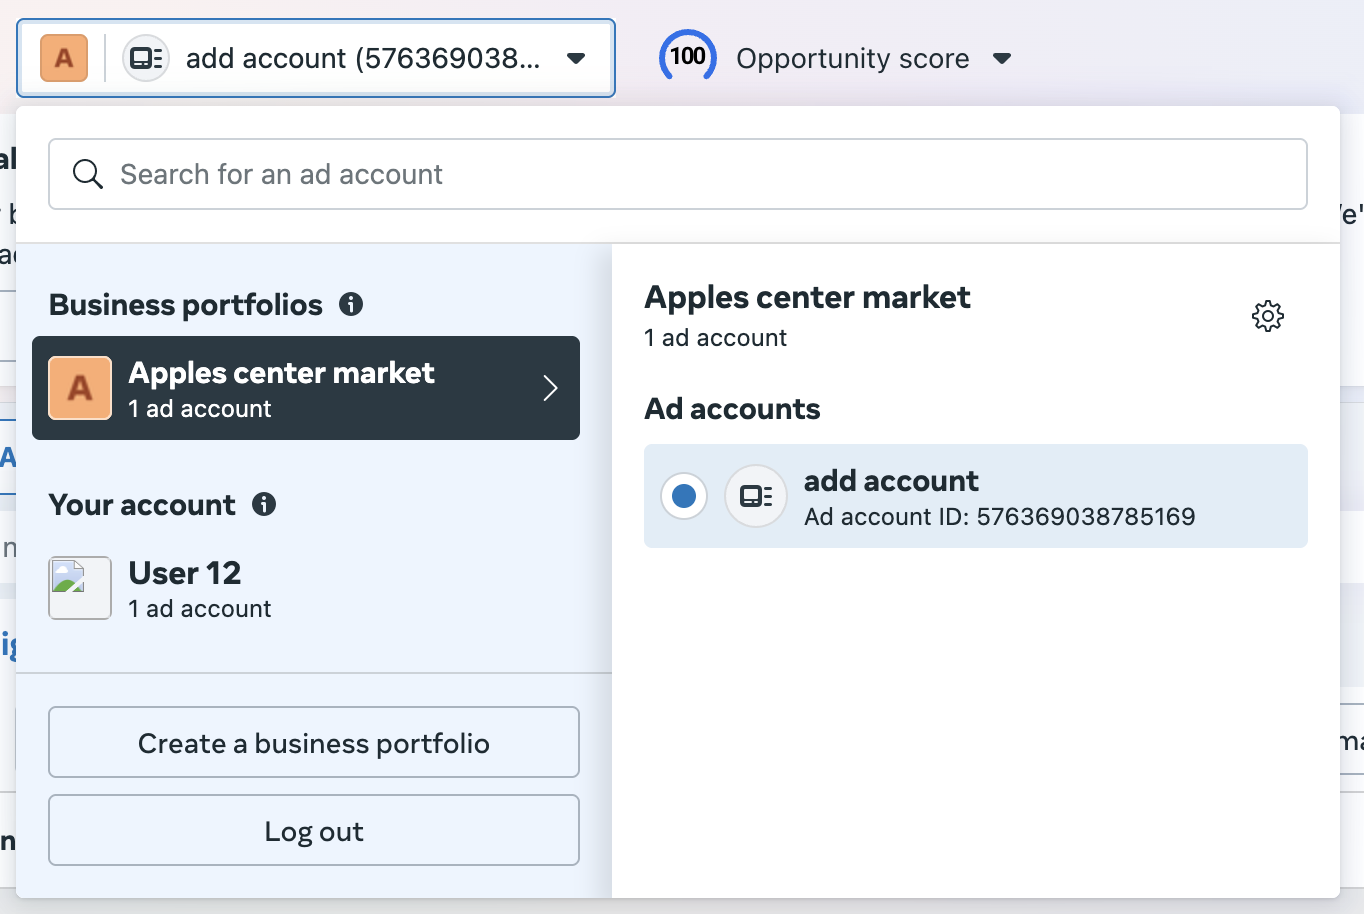Viewport: 1364px width, 914px height.
Task: Click the ad account icon next to add account
Action: (756, 496)
